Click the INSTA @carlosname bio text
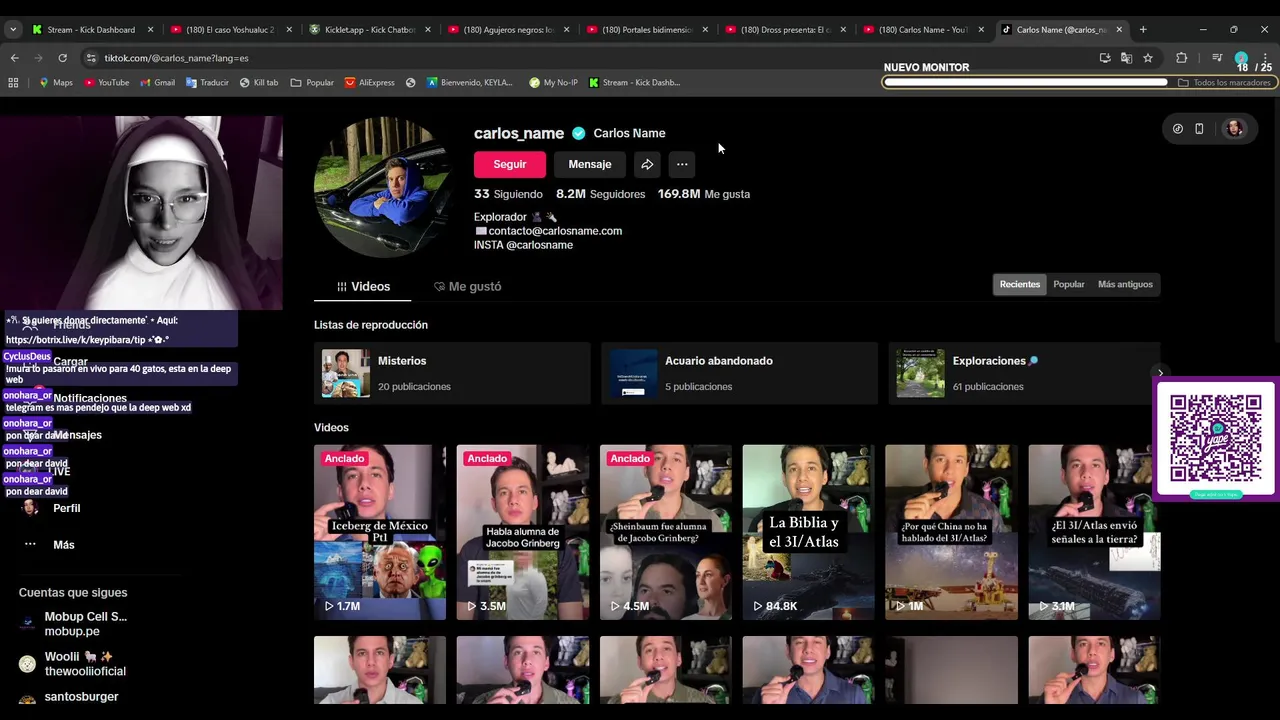1280x720 pixels. 523,245
